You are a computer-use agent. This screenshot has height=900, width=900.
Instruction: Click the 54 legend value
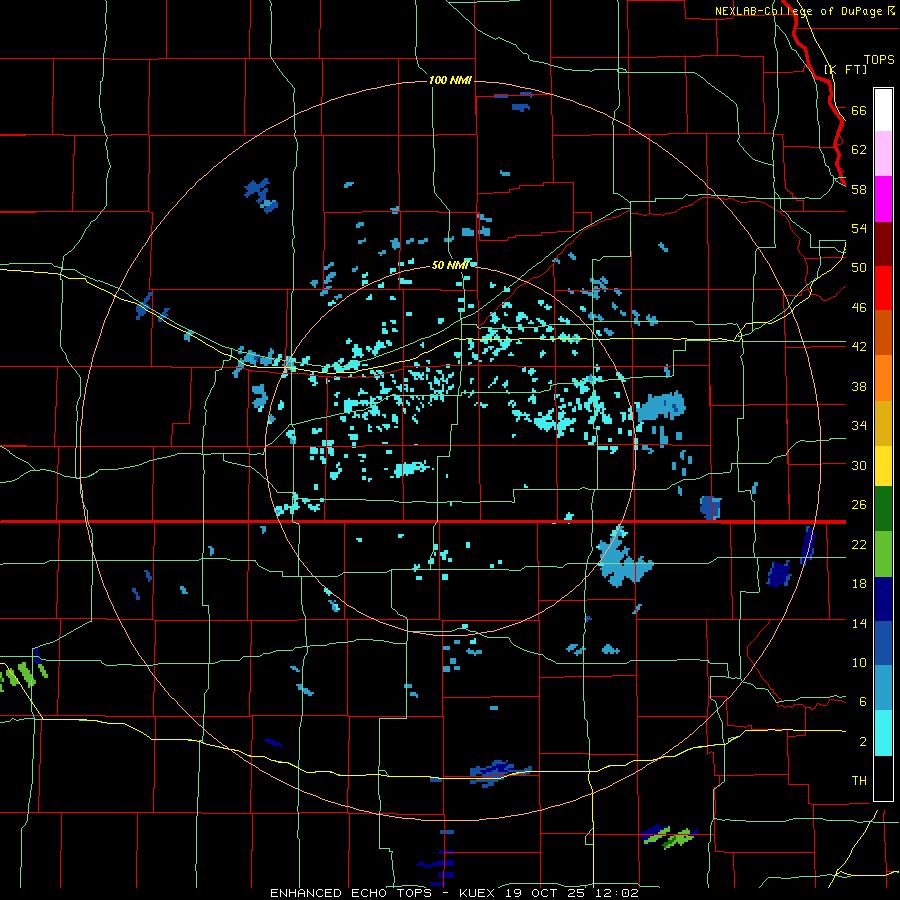point(859,228)
